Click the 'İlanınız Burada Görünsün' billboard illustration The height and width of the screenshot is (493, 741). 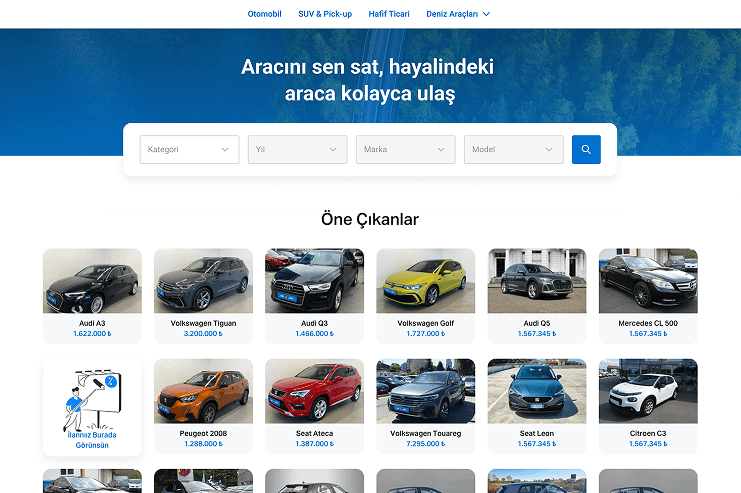point(93,398)
